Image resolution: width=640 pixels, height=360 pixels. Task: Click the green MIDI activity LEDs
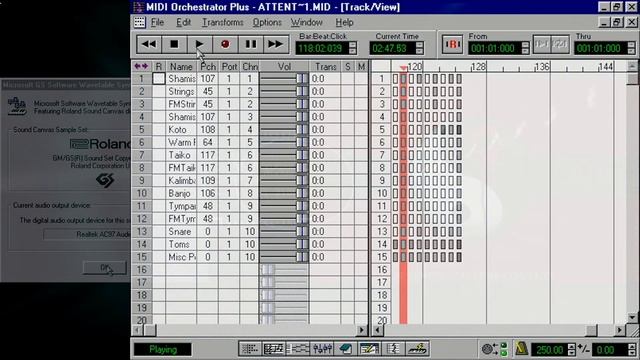504,349
